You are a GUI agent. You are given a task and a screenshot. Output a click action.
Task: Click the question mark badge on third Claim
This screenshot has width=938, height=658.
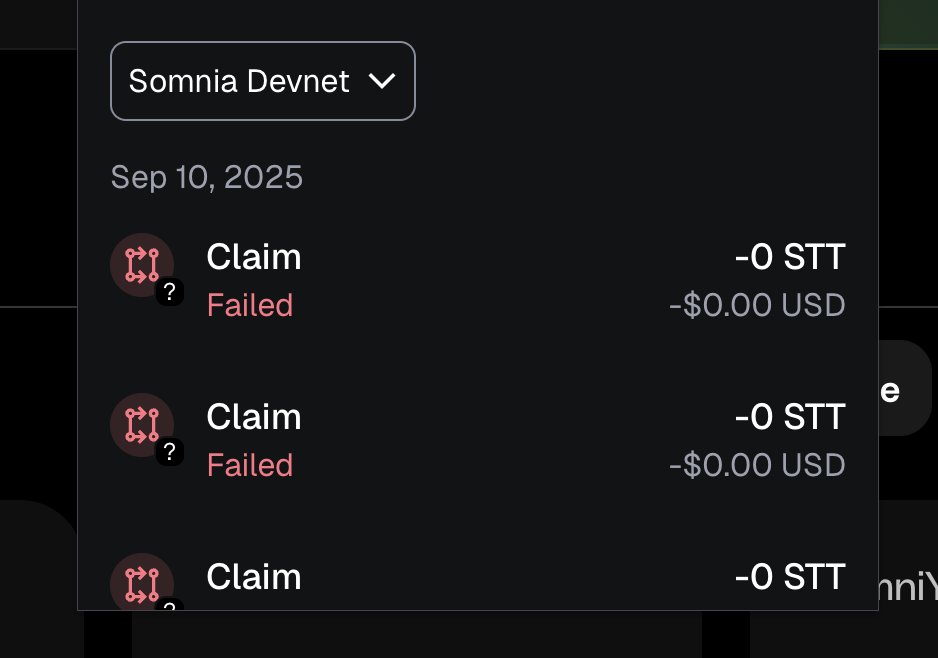click(170, 604)
